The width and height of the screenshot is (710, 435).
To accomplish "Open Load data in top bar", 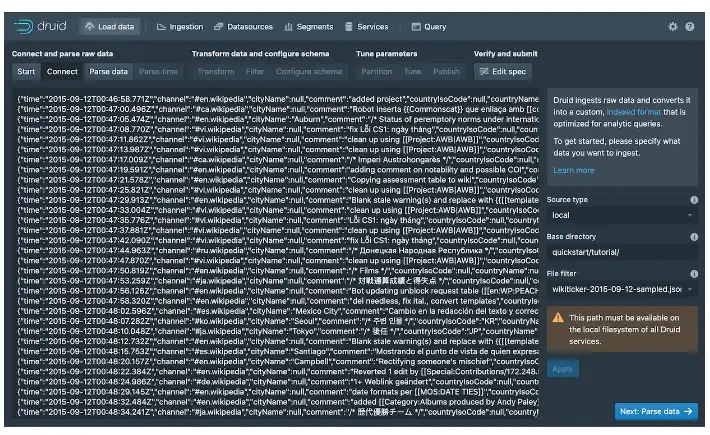I will point(110,27).
